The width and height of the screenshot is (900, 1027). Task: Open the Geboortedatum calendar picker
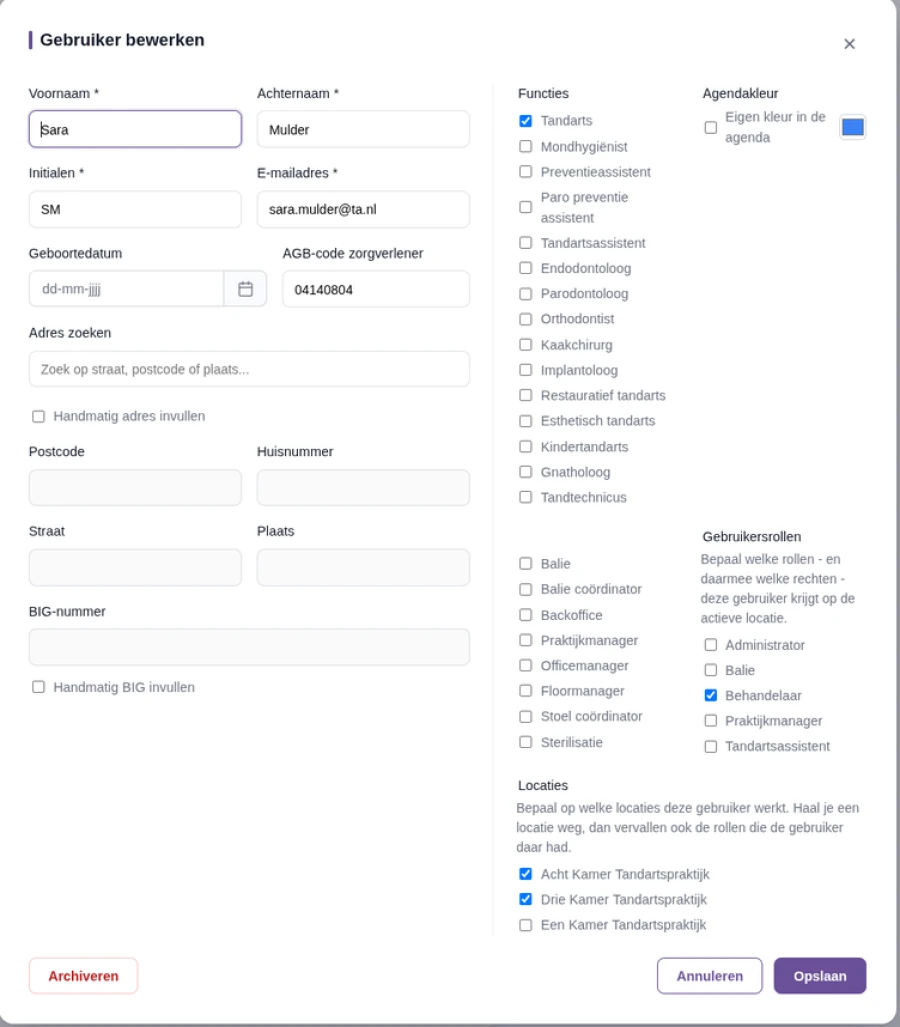[x=245, y=289]
